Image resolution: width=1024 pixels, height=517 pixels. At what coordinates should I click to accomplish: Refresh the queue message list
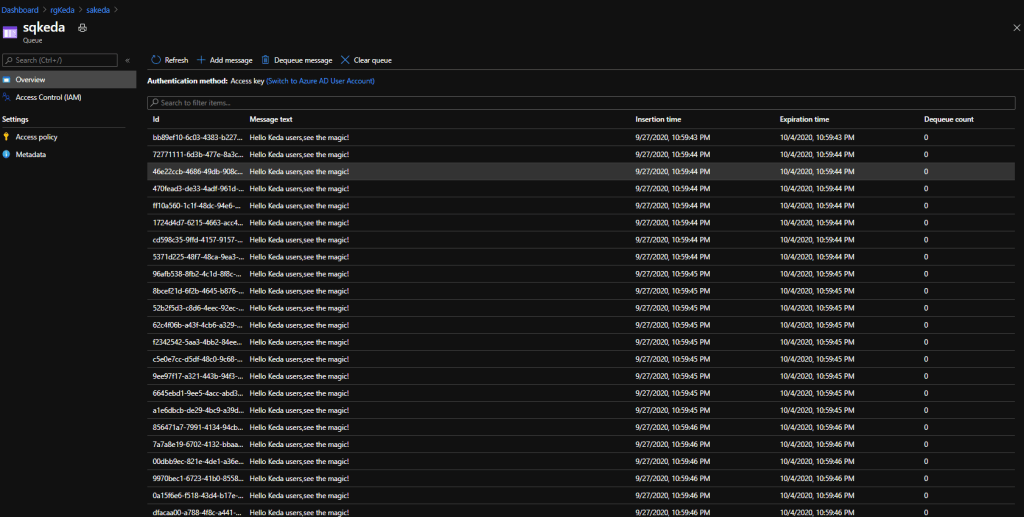[170, 60]
